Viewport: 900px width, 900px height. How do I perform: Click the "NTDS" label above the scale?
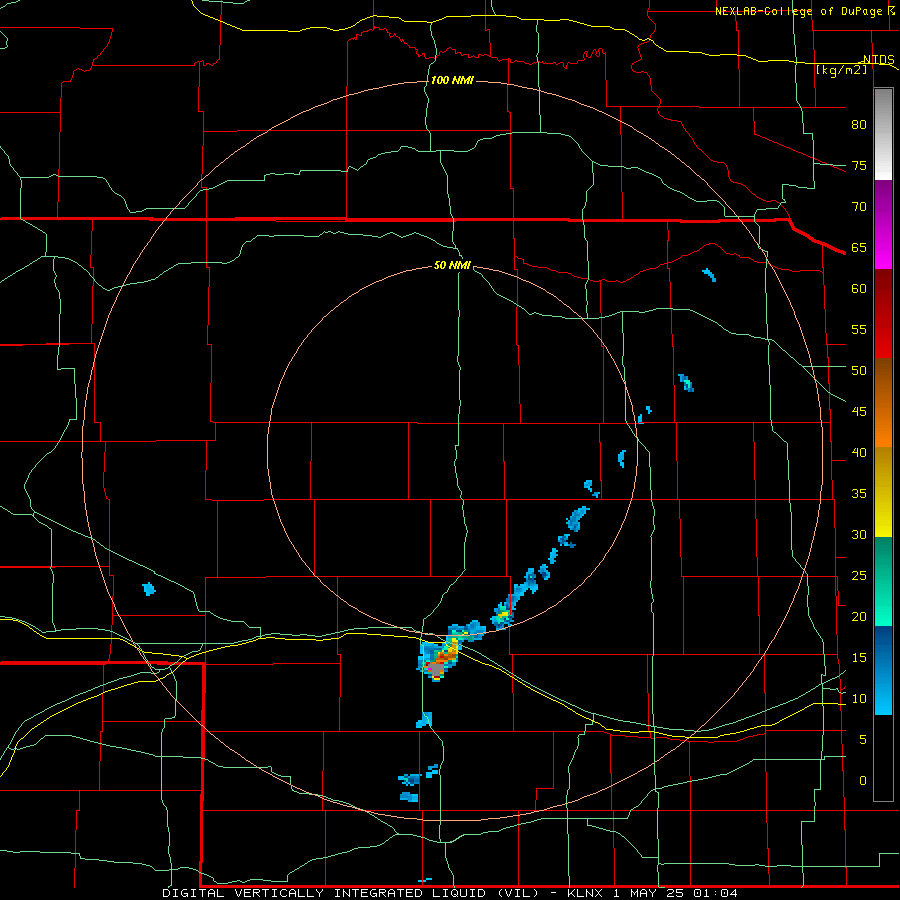(878, 60)
